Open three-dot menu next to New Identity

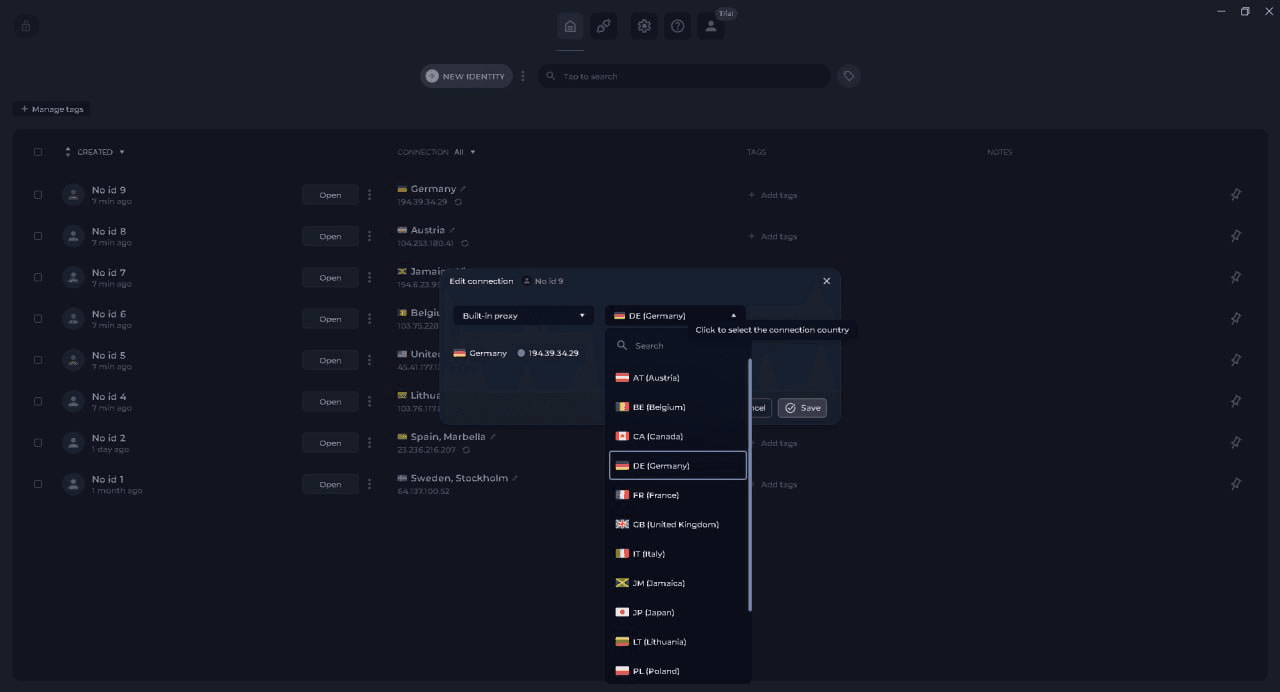coord(522,76)
